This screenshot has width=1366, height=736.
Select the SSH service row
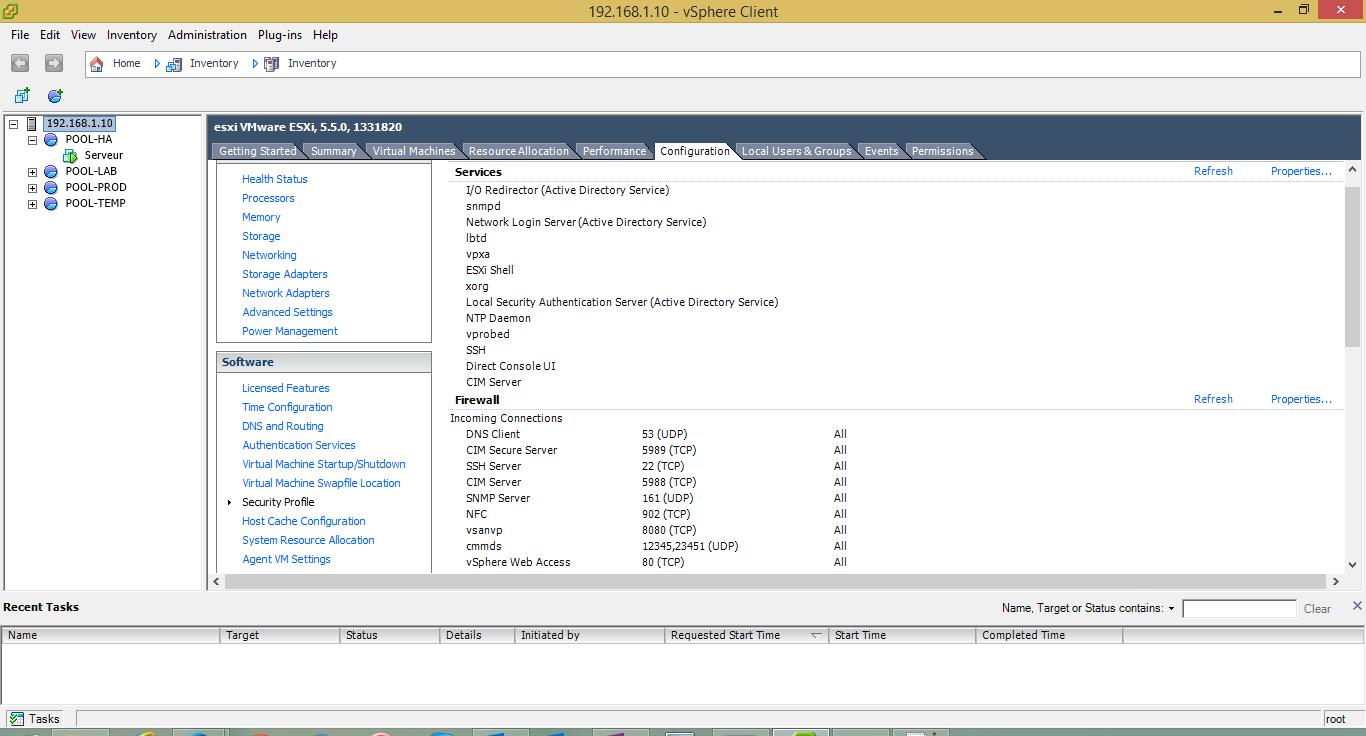(x=476, y=350)
